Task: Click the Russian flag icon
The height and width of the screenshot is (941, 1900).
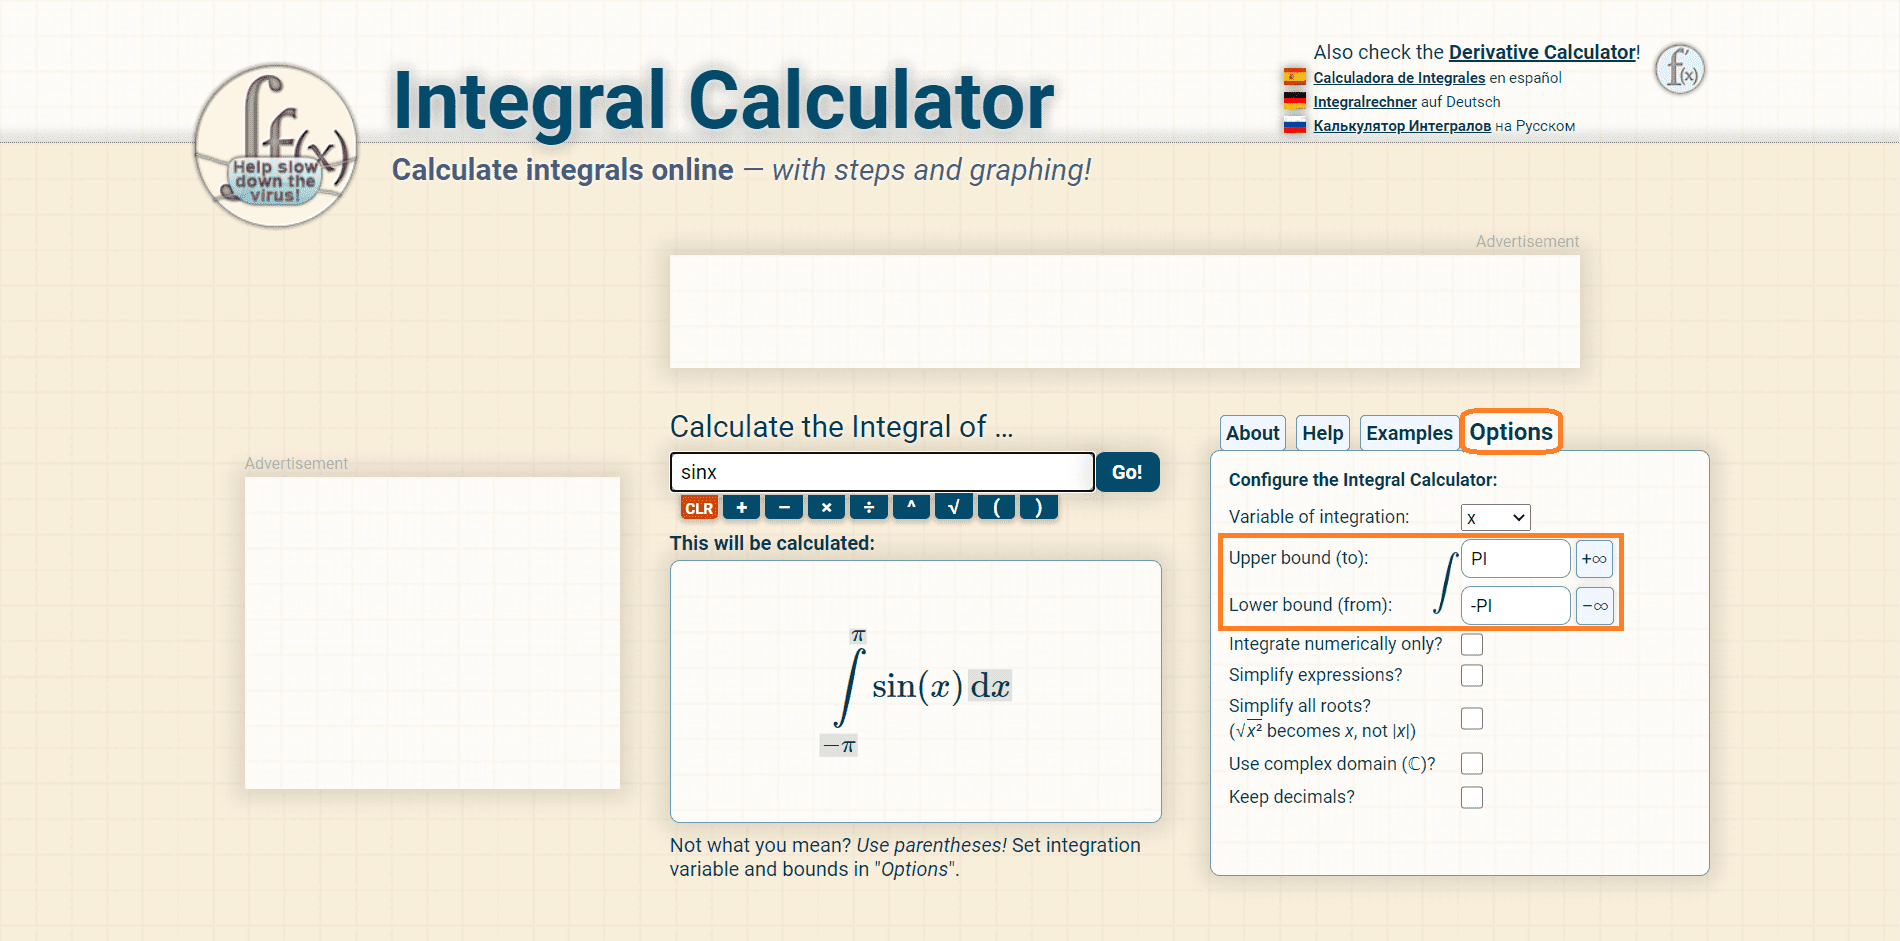Action: click(1295, 125)
